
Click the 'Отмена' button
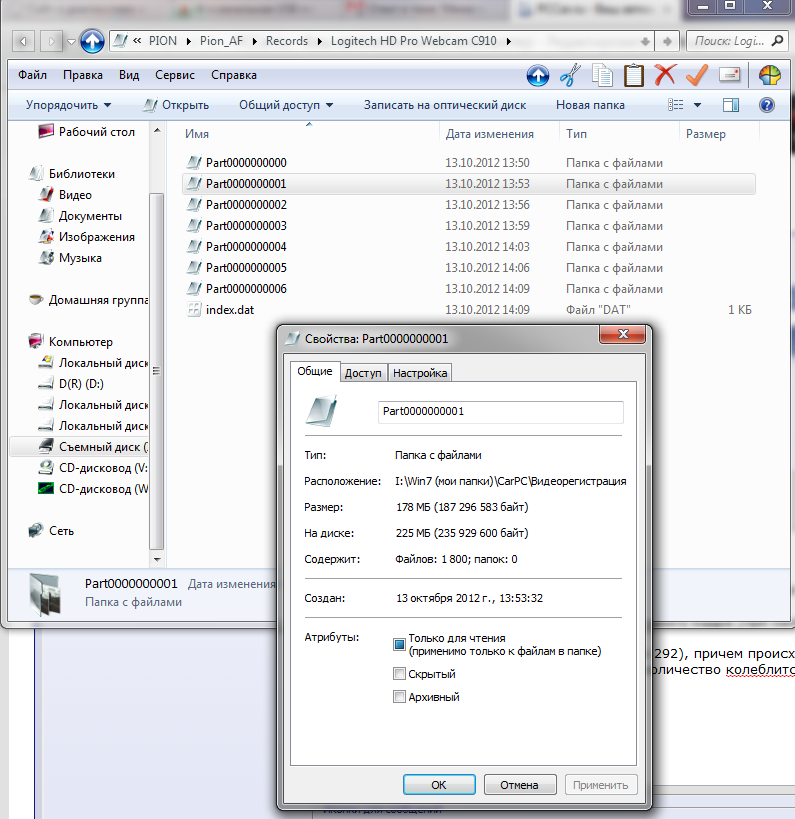click(x=519, y=784)
